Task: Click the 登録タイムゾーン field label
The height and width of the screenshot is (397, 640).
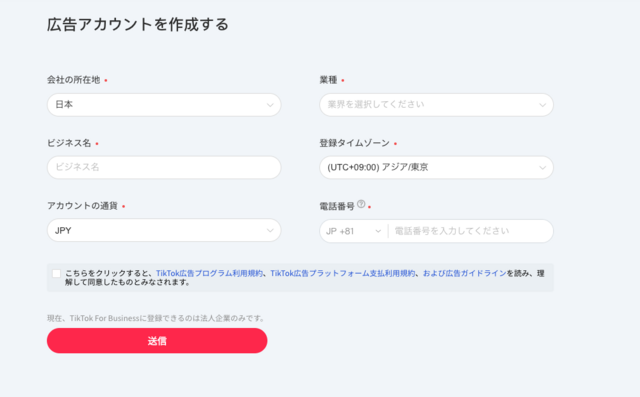Action: (x=354, y=143)
